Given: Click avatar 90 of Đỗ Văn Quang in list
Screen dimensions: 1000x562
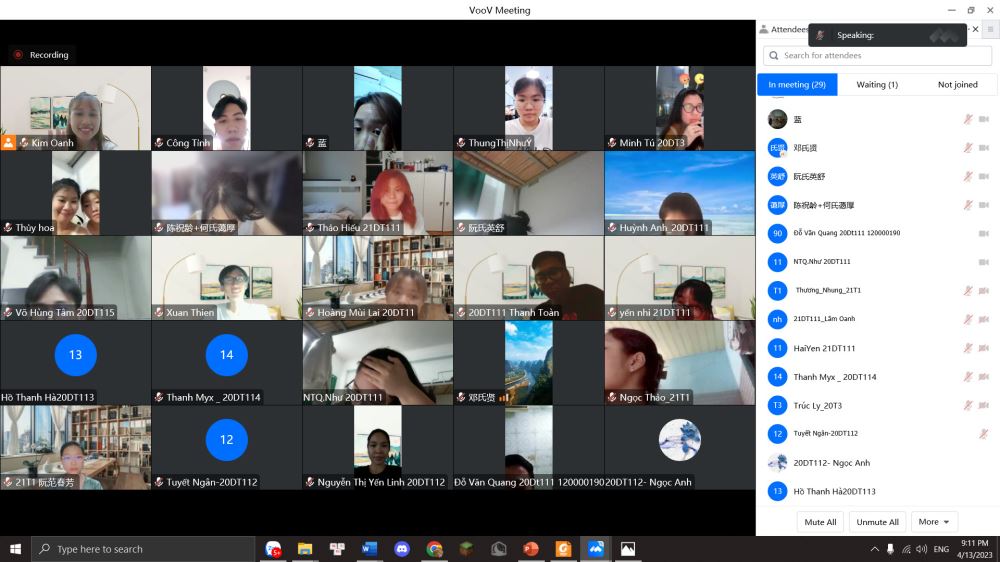Looking at the screenshot, I should [x=777, y=233].
